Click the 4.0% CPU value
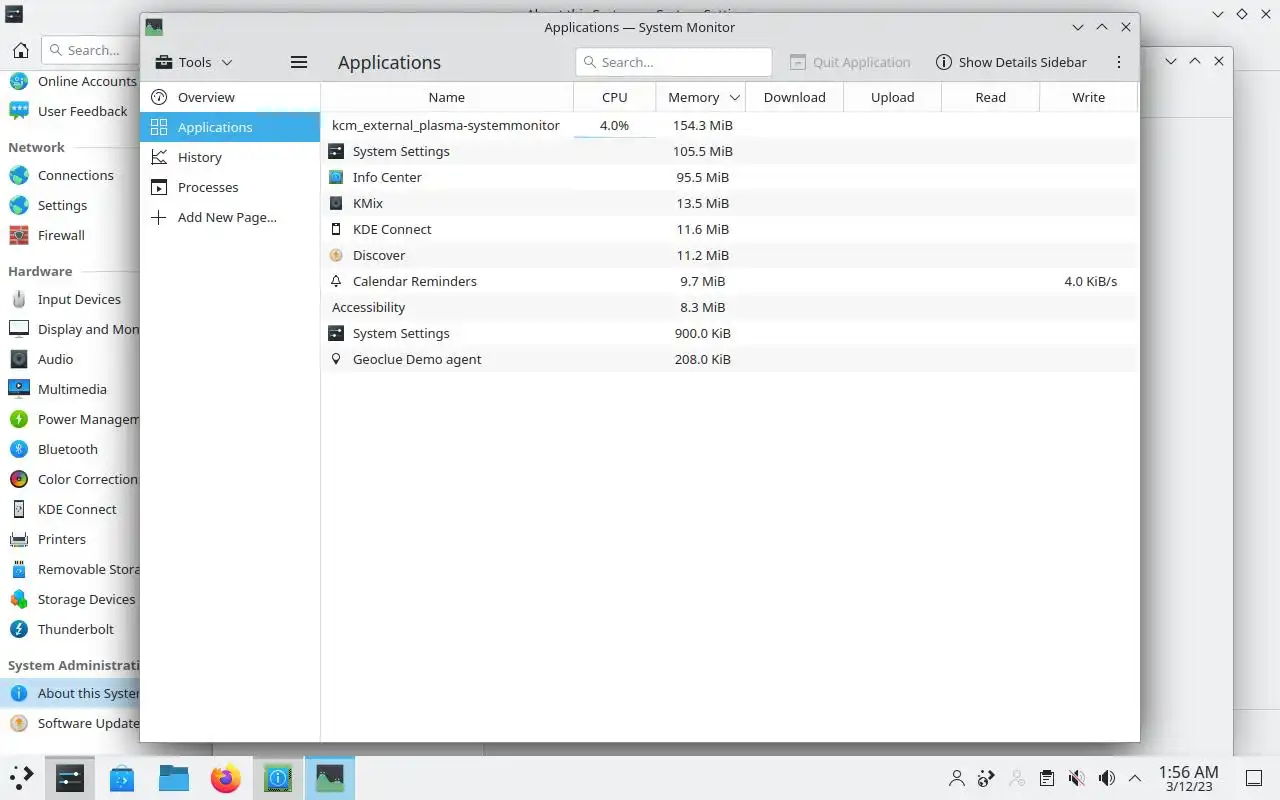The height and width of the screenshot is (800, 1280). (x=614, y=125)
